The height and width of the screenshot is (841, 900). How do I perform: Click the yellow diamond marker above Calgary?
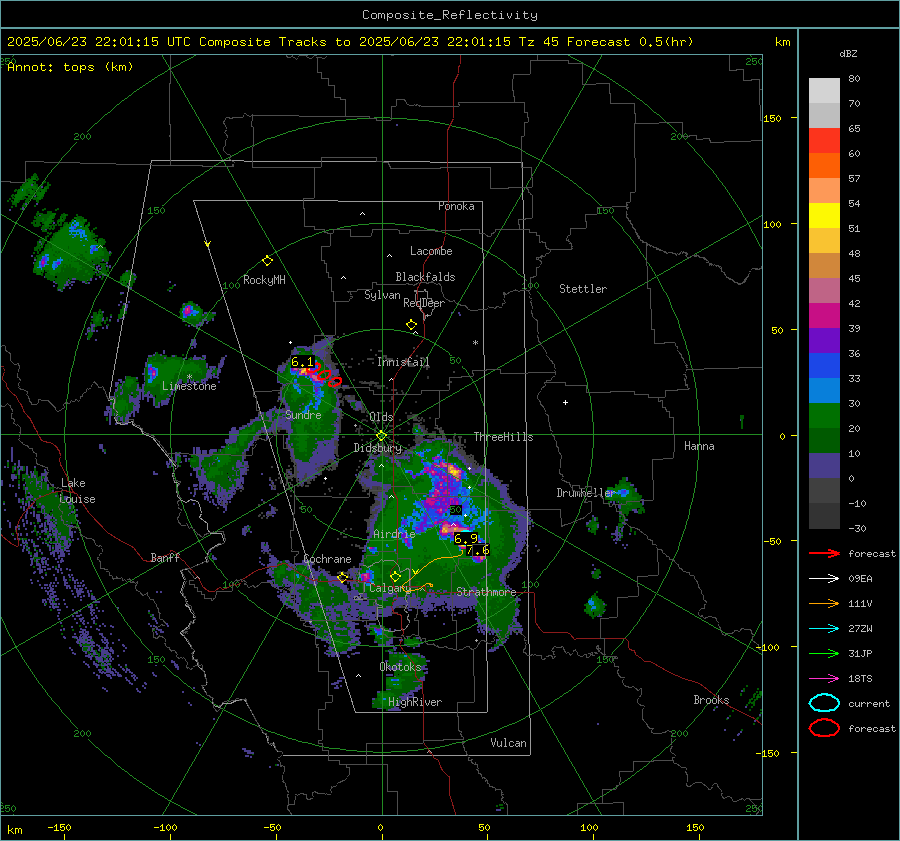pyautogui.click(x=395, y=576)
